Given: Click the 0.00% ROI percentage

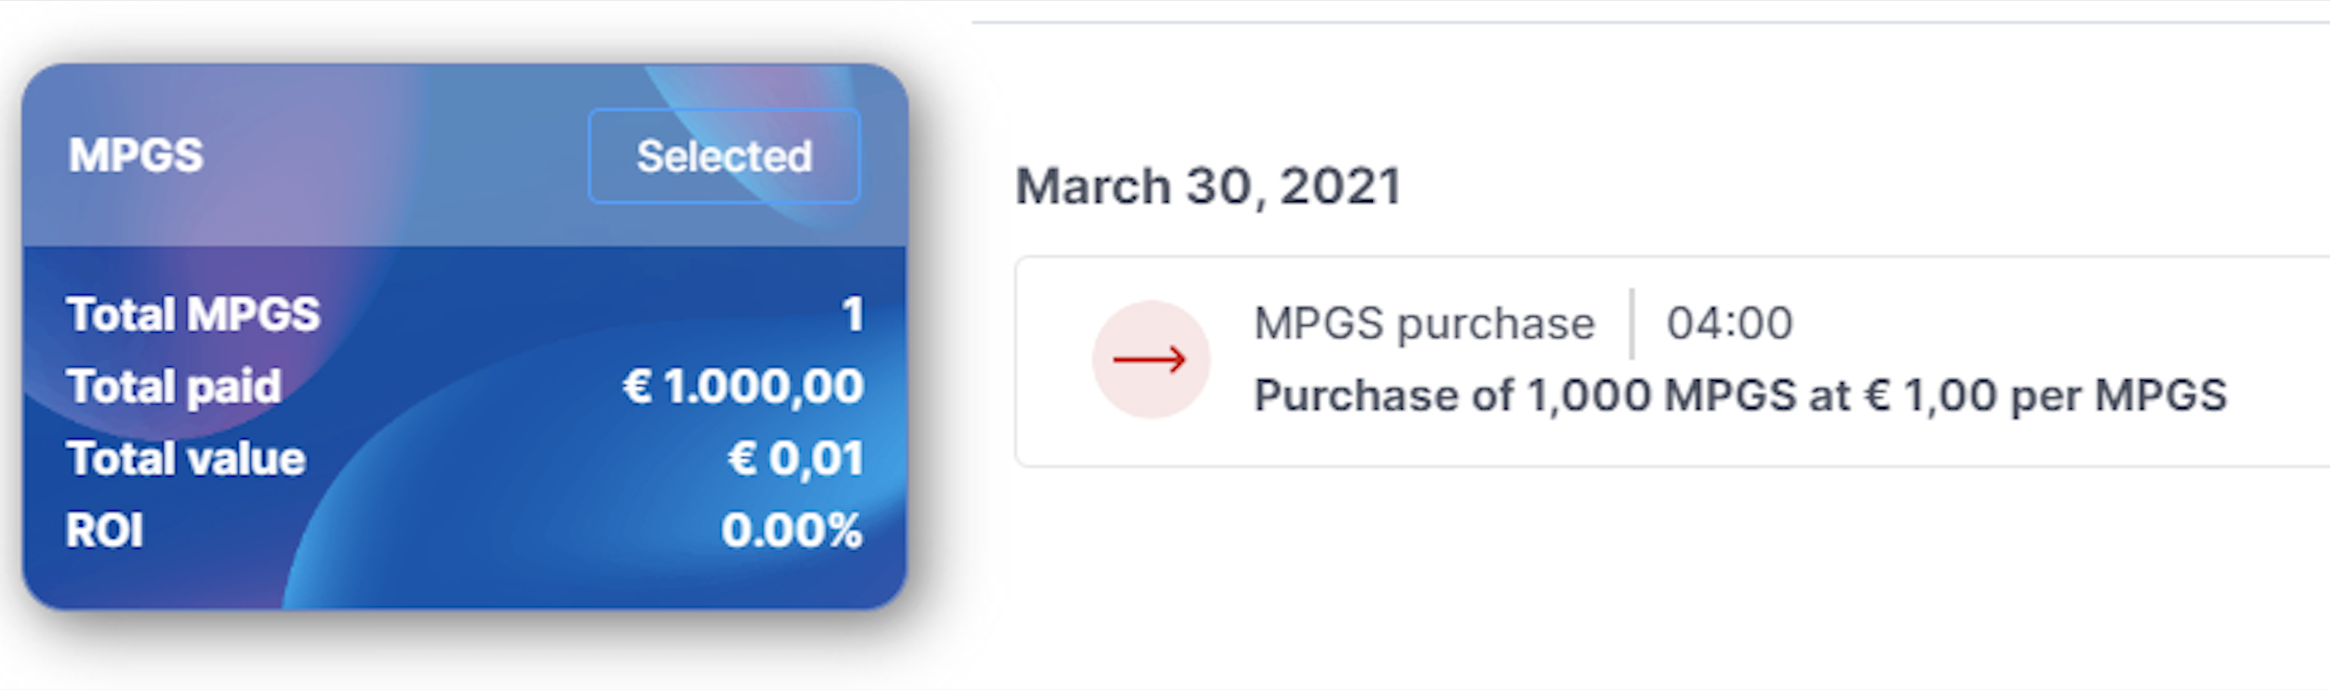Looking at the screenshot, I should click(x=791, y=531).
